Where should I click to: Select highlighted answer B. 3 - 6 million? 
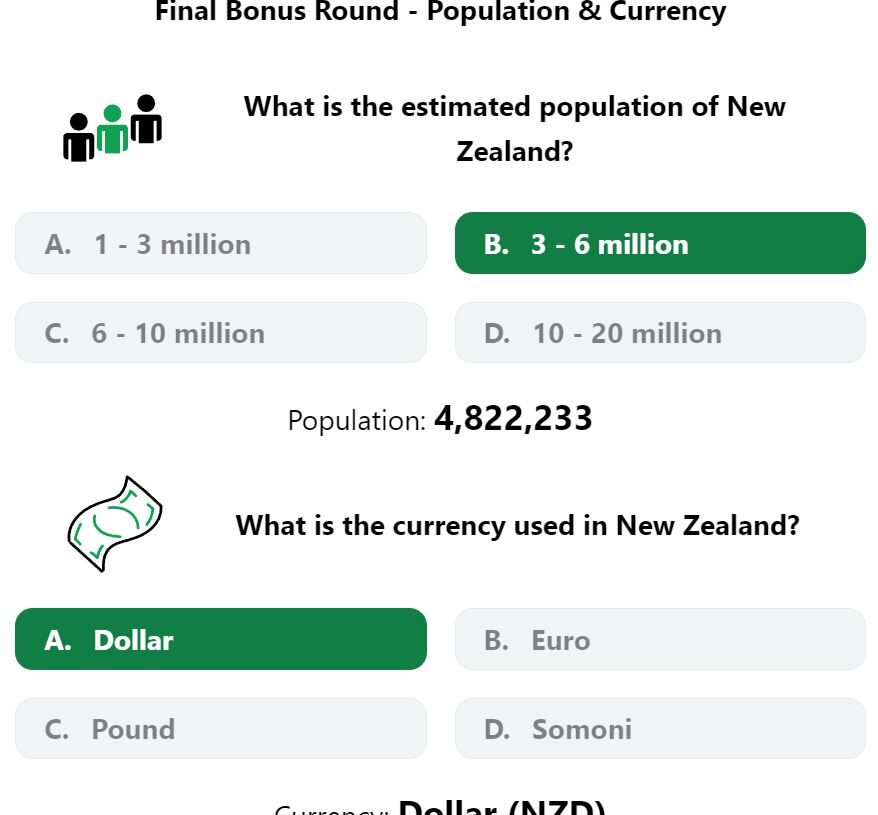pyautogui.click(x=661, y=243)
